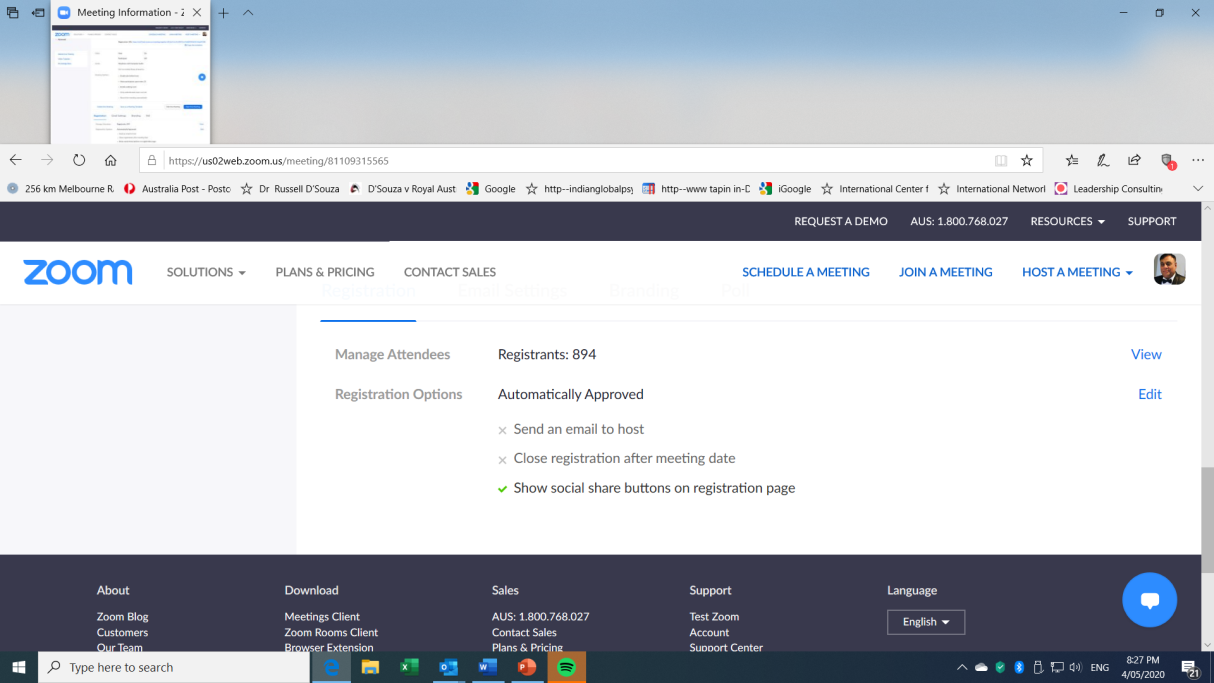Reload the page with refresh icon
This screenshot has height=683, width=1214.
tap(79, 160)
